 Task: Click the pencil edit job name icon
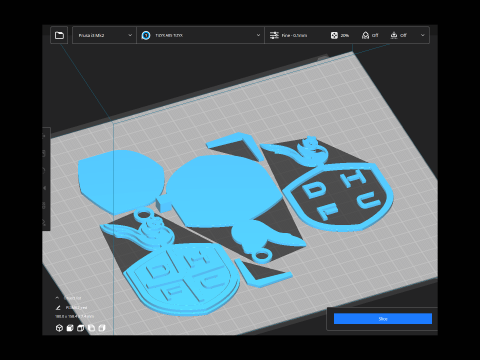(58, 307)
